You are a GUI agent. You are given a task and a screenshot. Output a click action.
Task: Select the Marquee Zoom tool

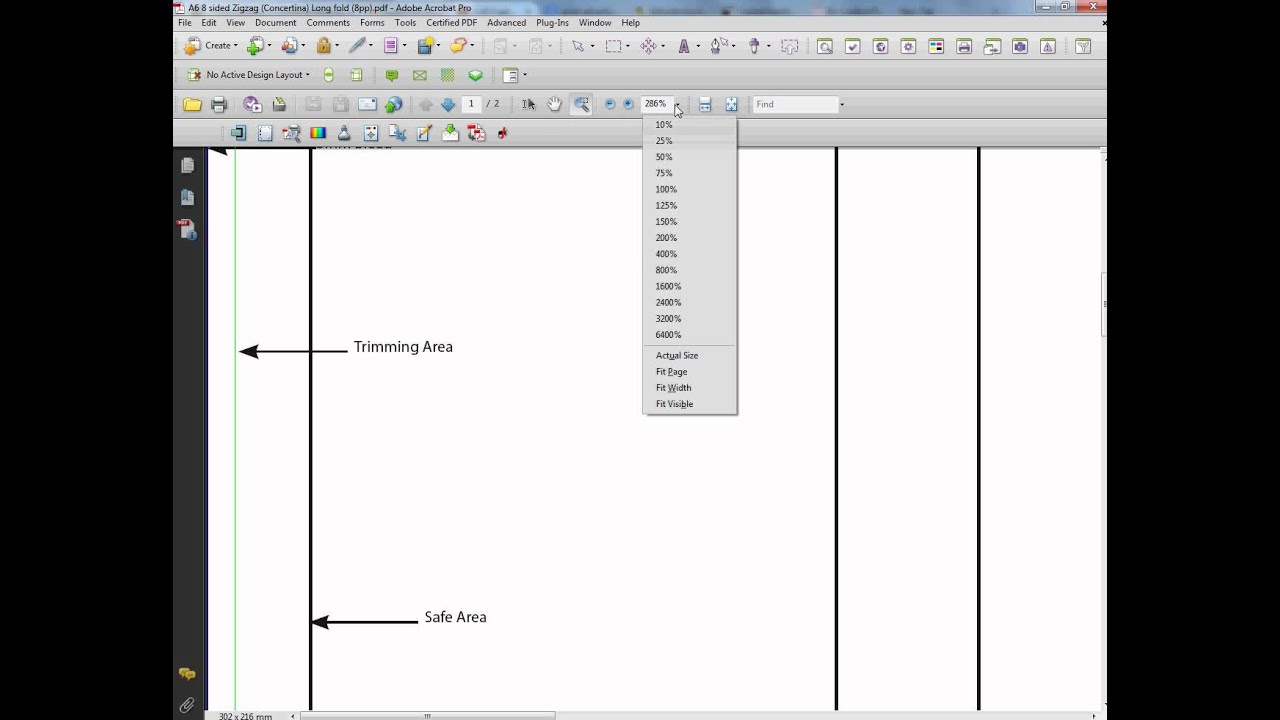point(581,104)
